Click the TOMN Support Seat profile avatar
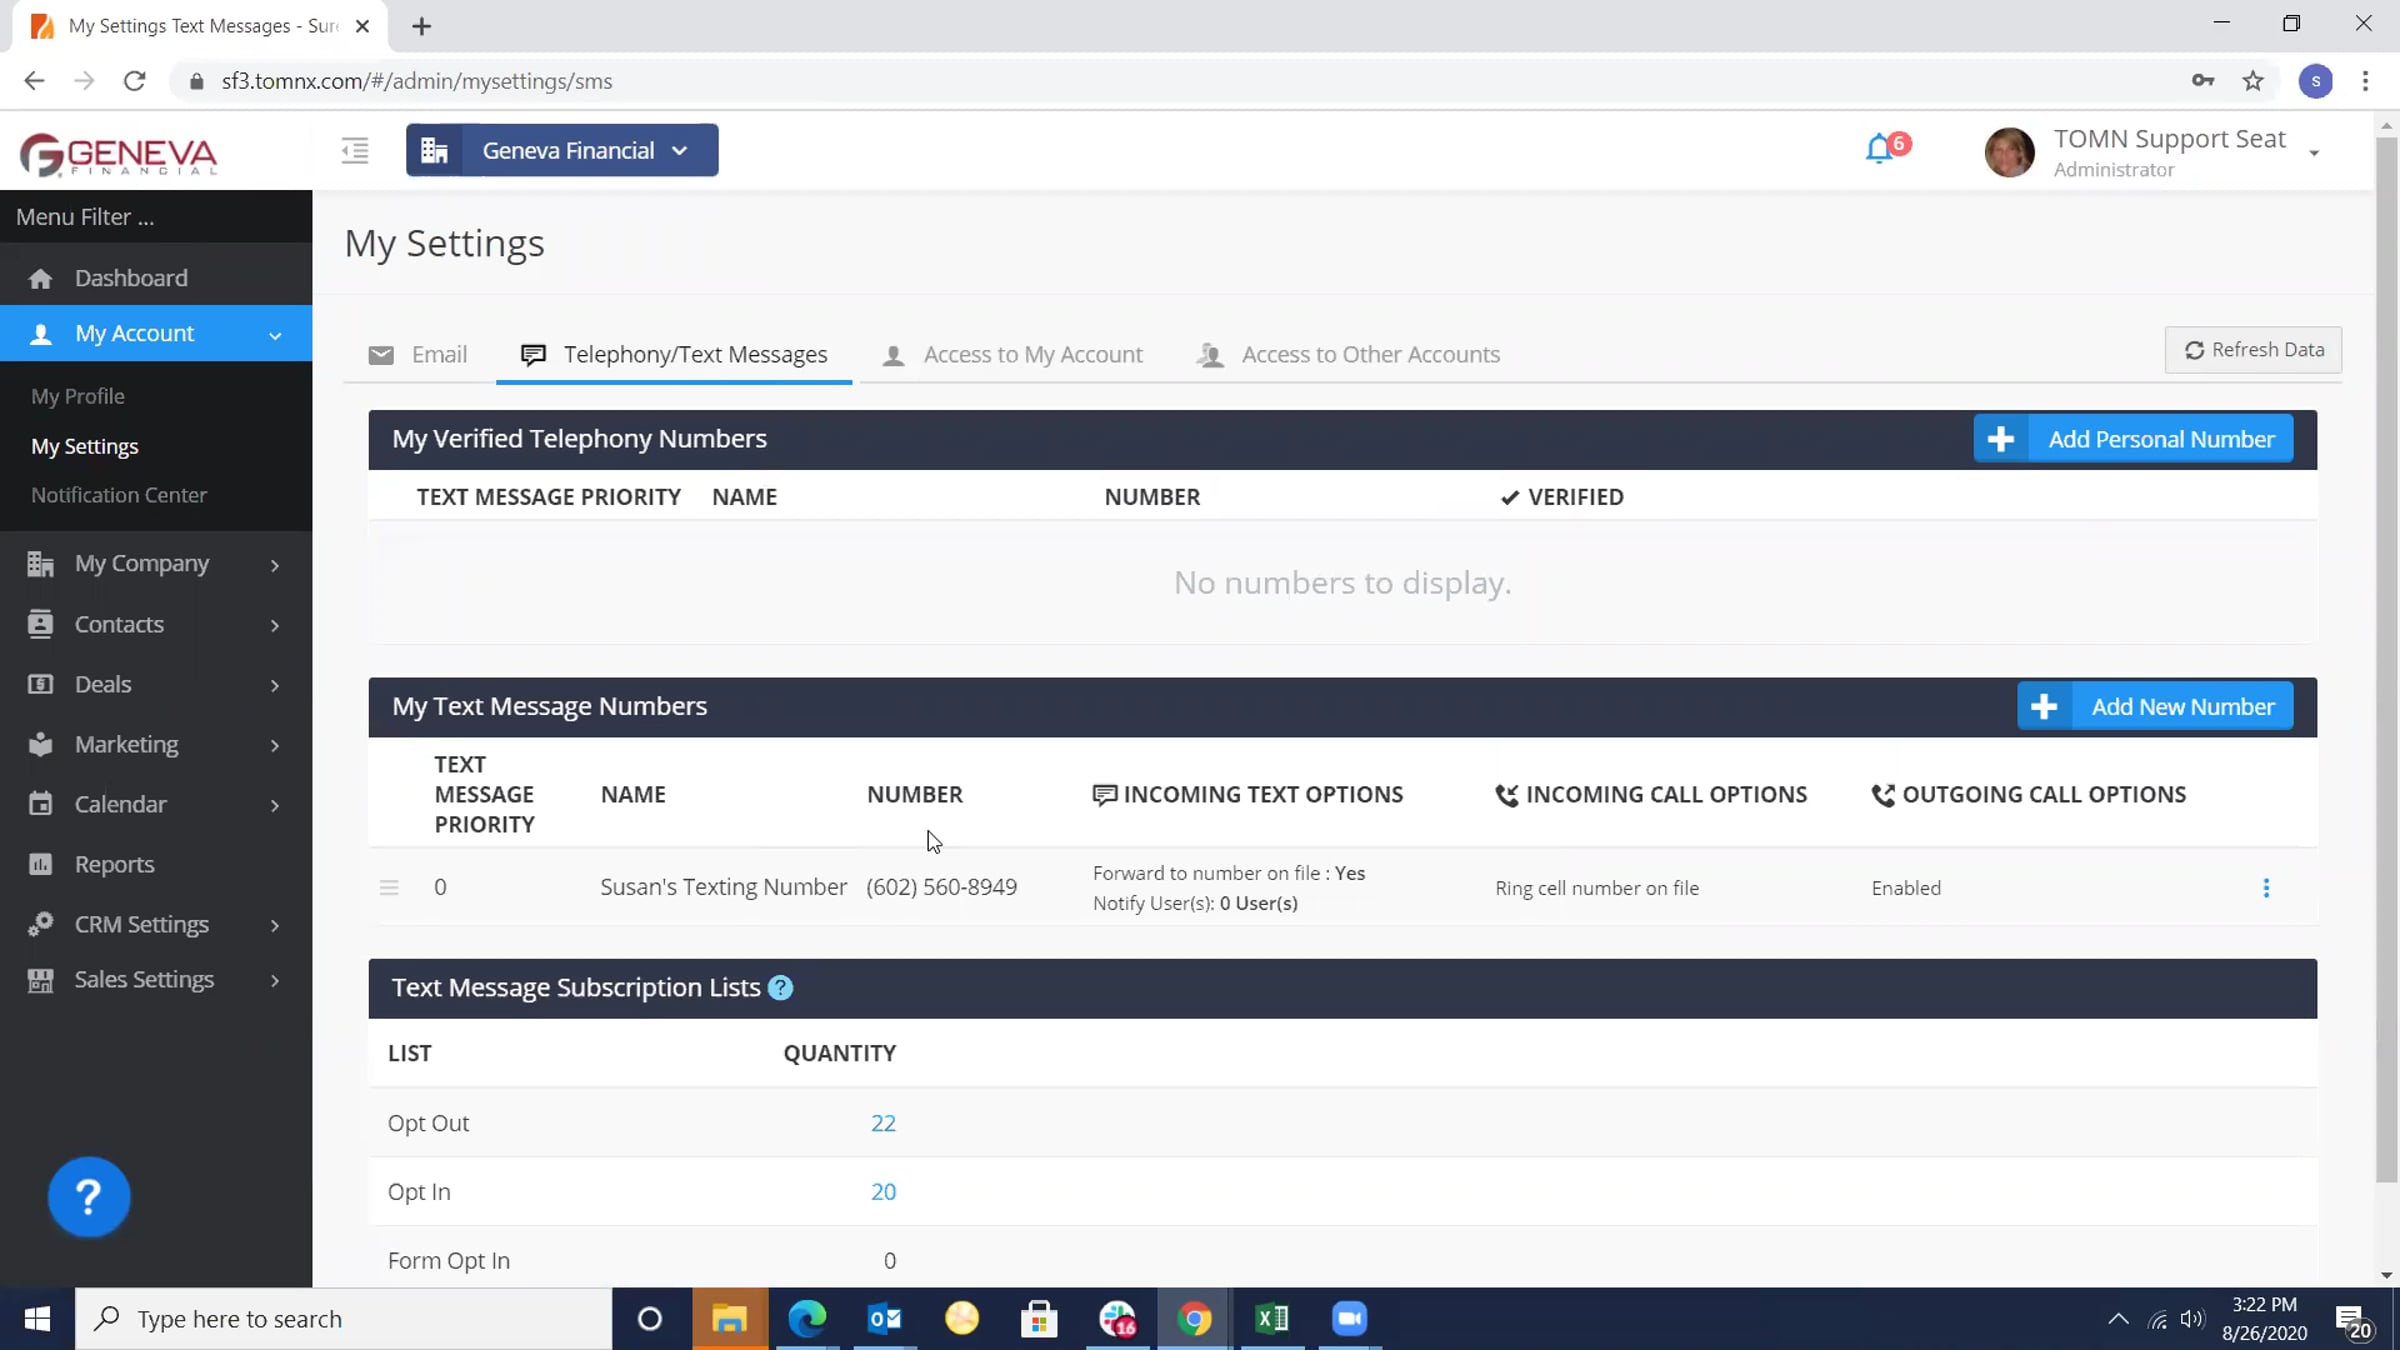The height and width of the screenshot is (1350, 2400). pos(2009,152)
